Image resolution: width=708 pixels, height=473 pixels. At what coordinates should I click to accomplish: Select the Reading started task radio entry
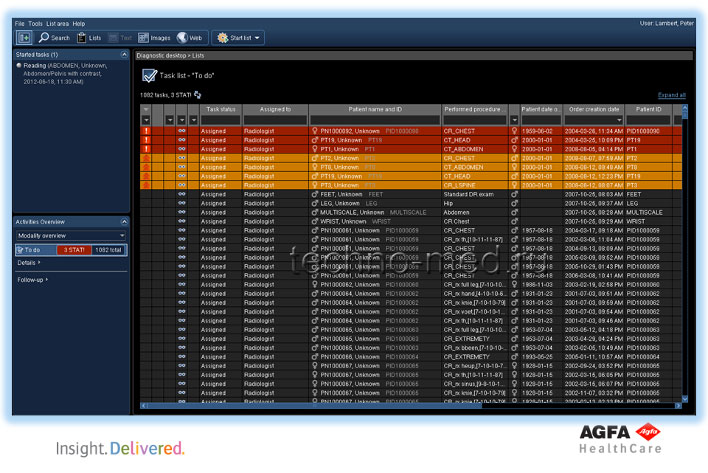click(20, 65)
